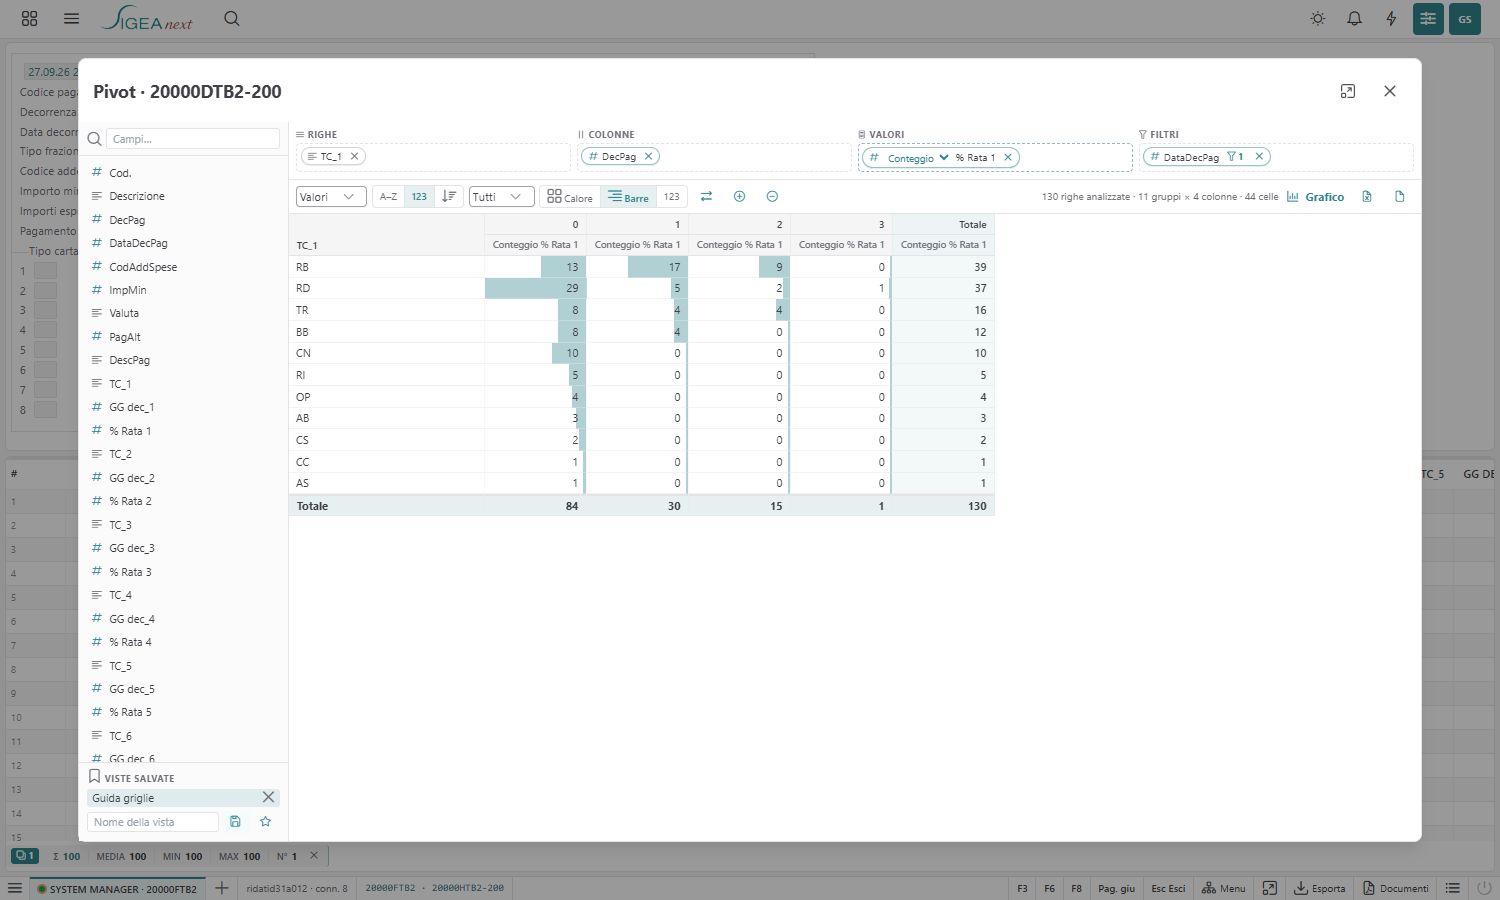Viewport: 1500px width, 900px height.
Task: Toggle the descending sort direction button
Action: (449, 197)
